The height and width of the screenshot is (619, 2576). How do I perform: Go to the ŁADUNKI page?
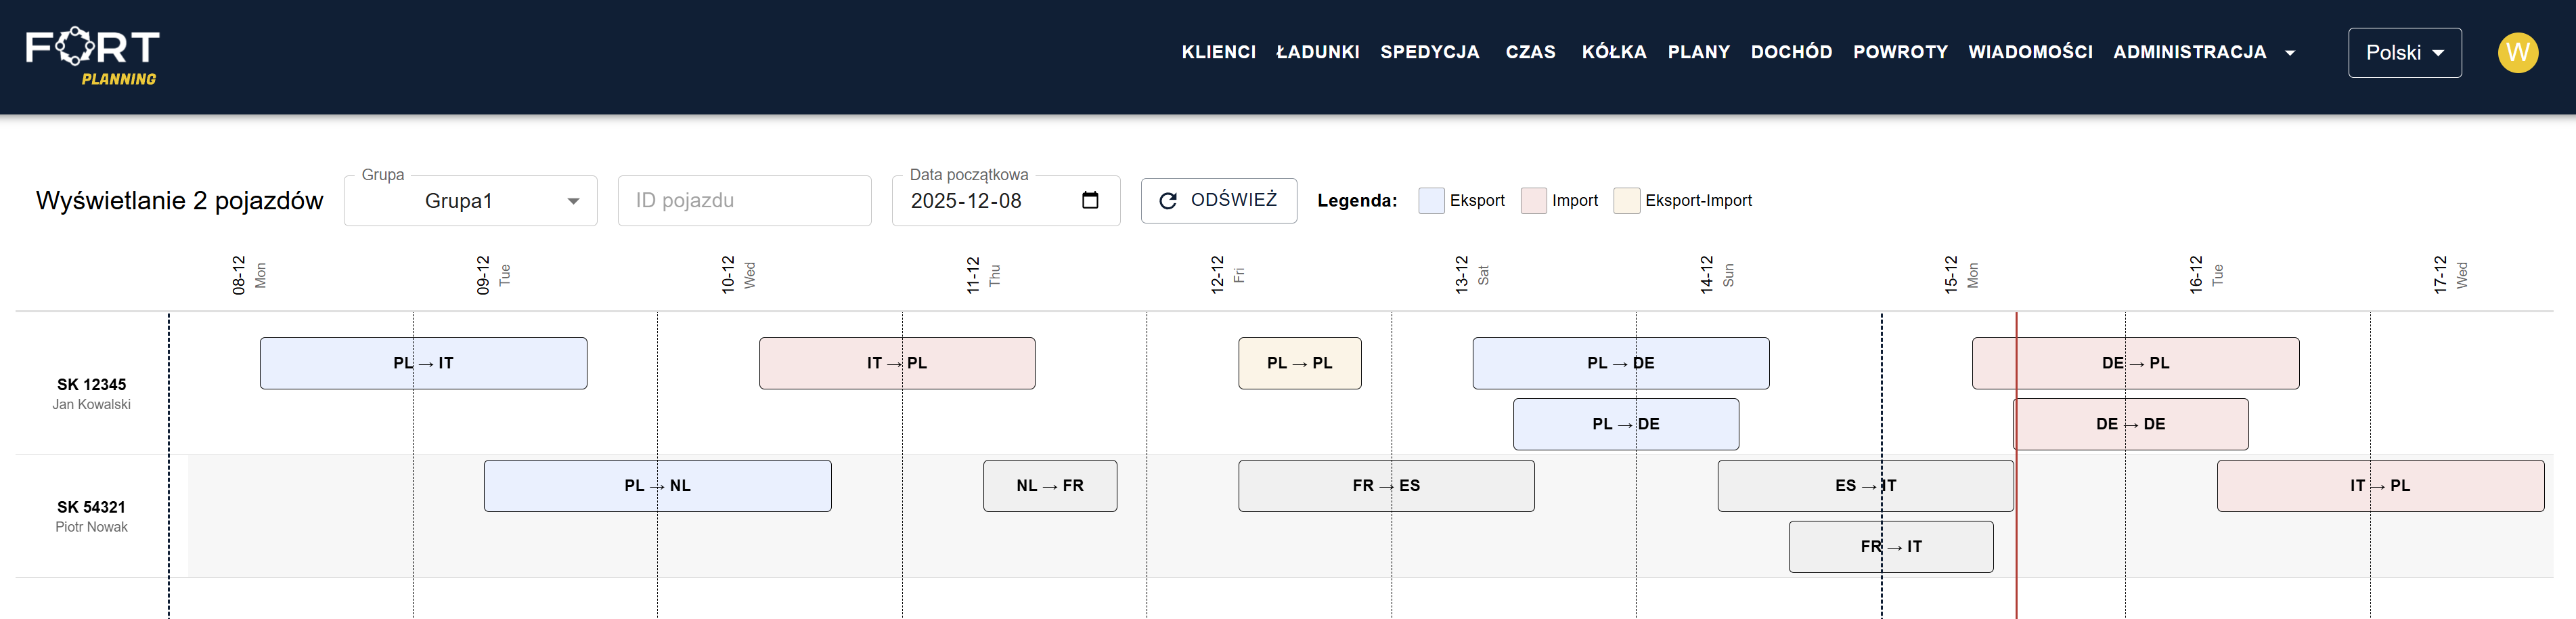pyautogui.click(x=1317, y=52)
